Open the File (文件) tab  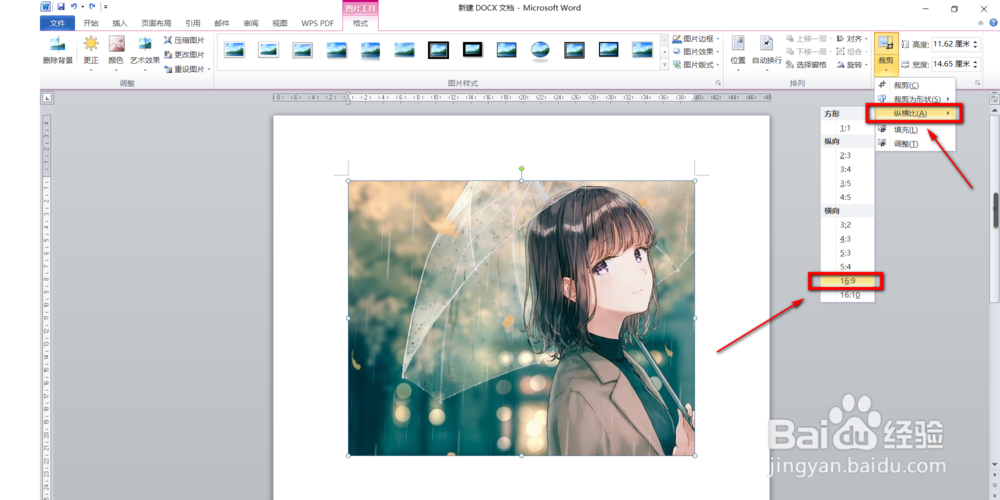(x=57, y=23)
